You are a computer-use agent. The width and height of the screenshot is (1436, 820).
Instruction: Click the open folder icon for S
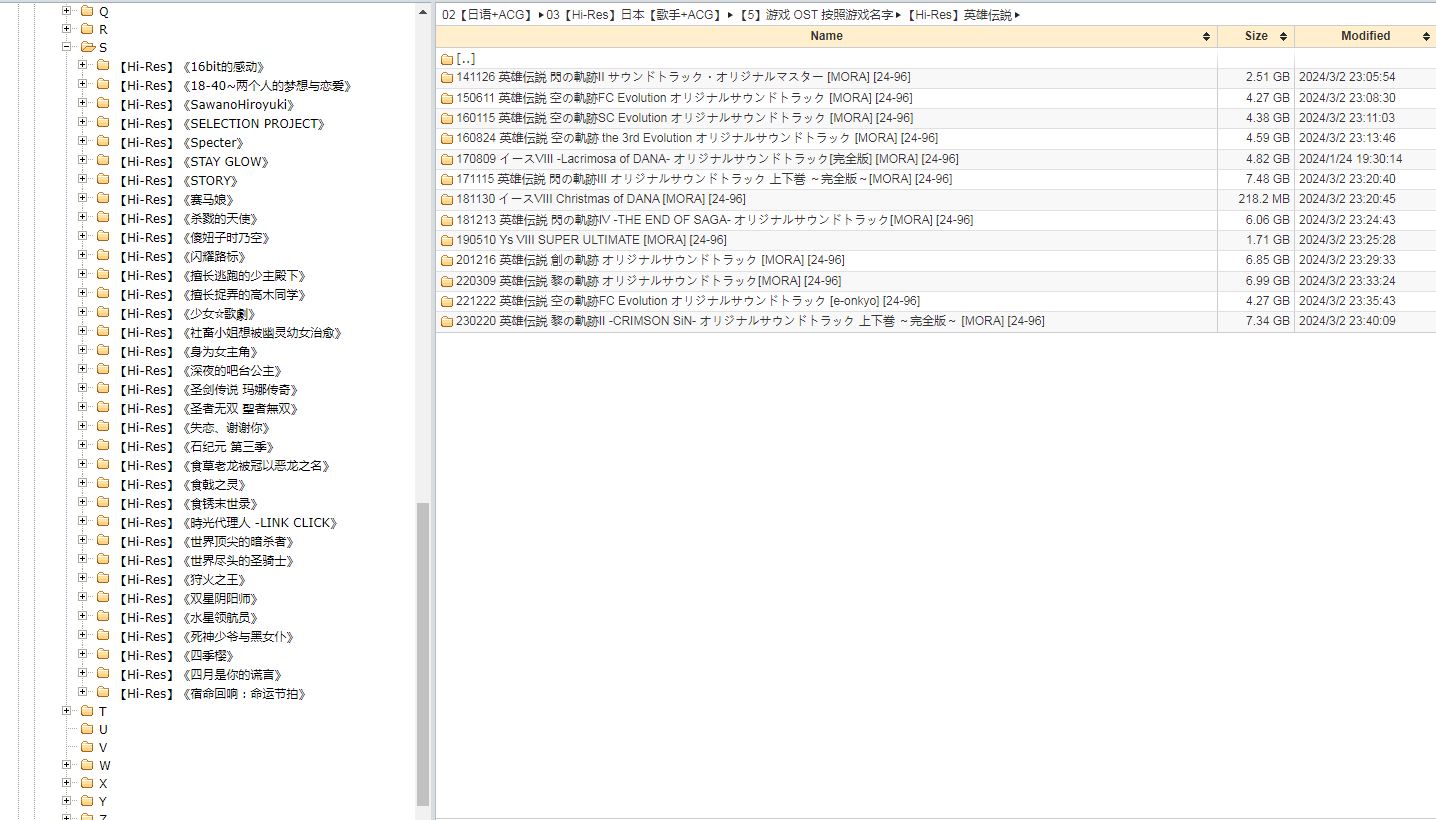[87, 47]
